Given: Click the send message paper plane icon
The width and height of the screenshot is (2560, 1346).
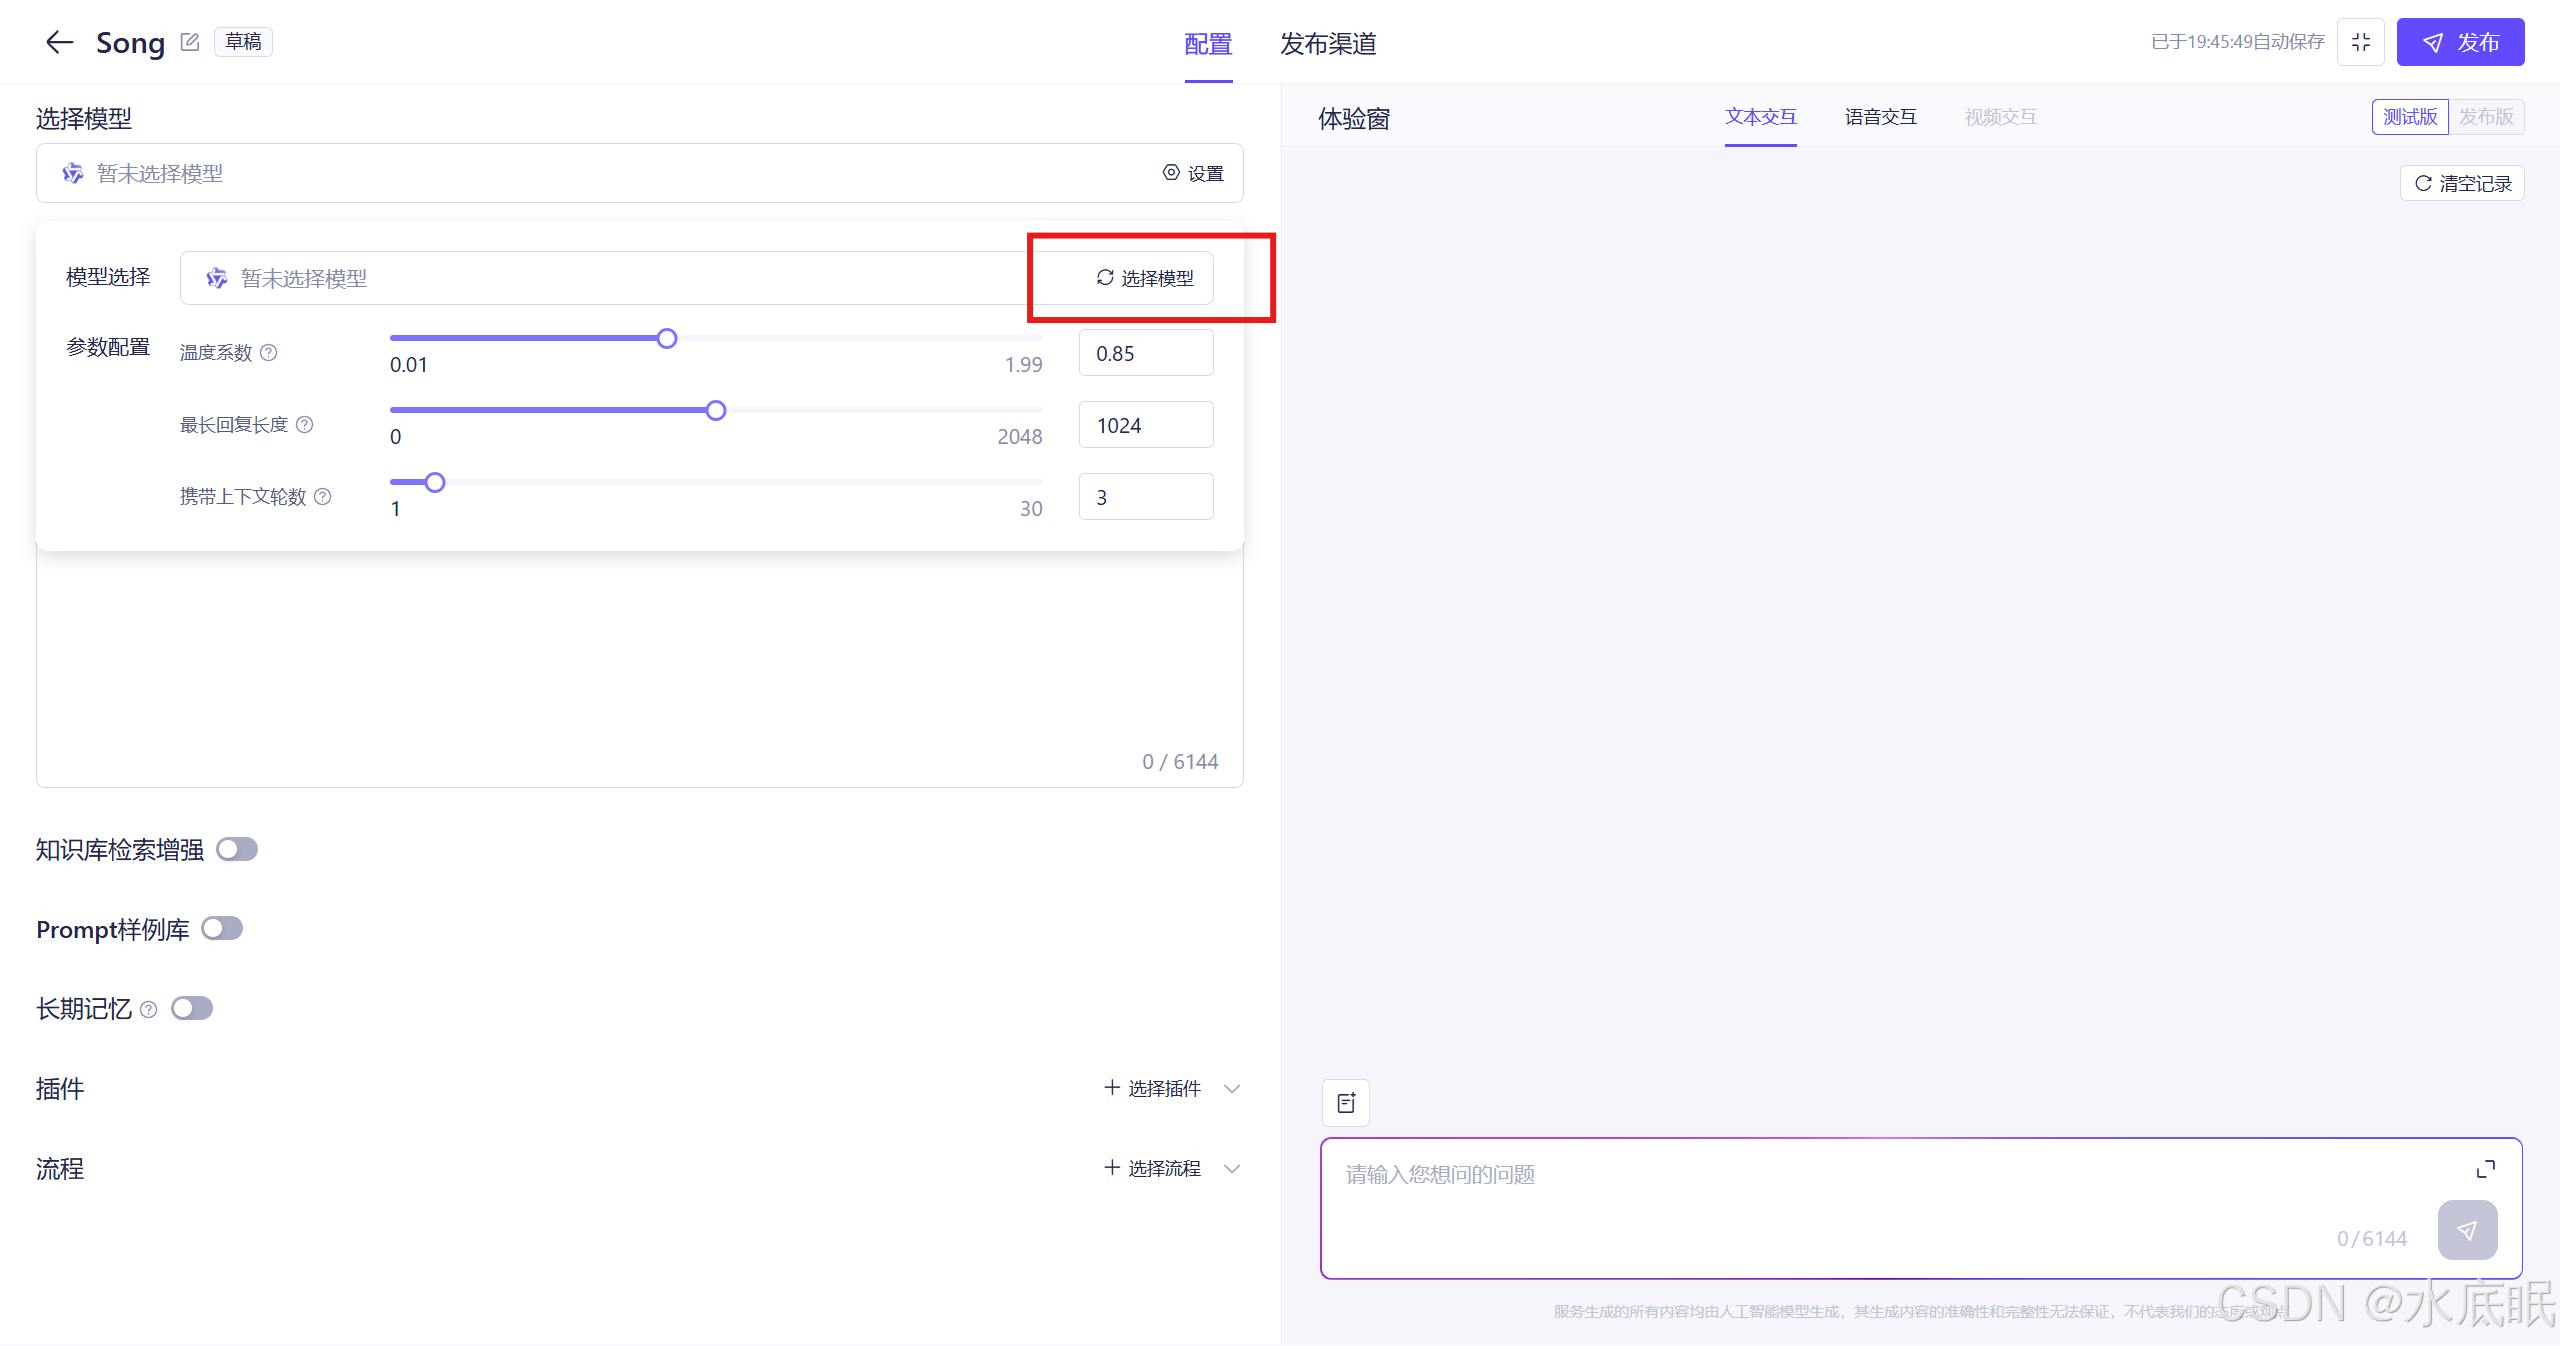Looking at the screenshot, I should click(x=2467, y=1230).
